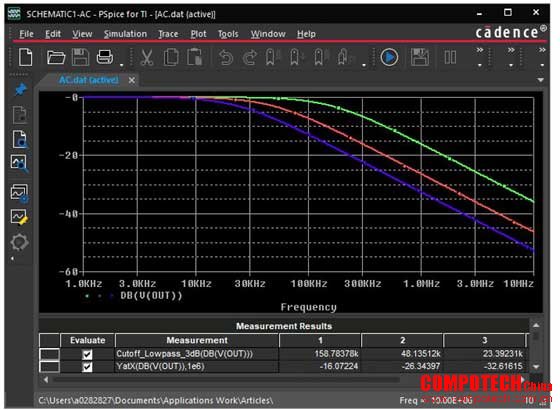Screen dimensions: 560x410
Task: Click the Cut scissors icon
Action: coord(146,58)
